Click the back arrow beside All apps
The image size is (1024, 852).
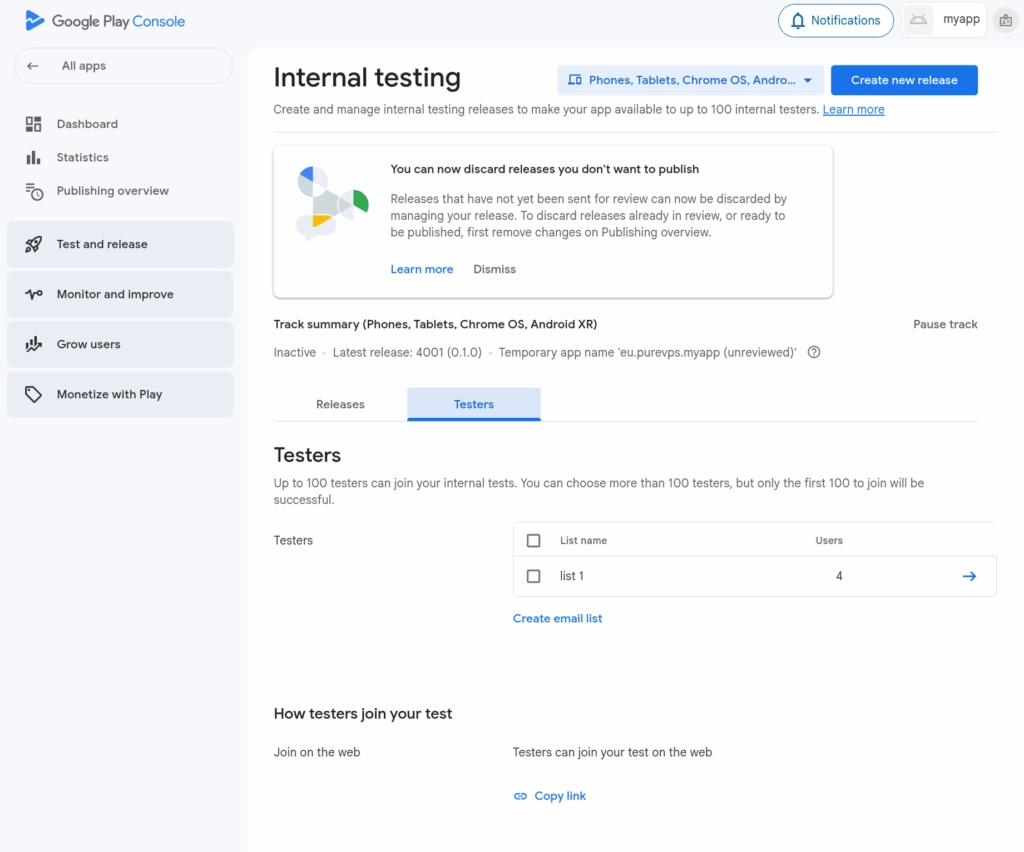click(33, 66)
